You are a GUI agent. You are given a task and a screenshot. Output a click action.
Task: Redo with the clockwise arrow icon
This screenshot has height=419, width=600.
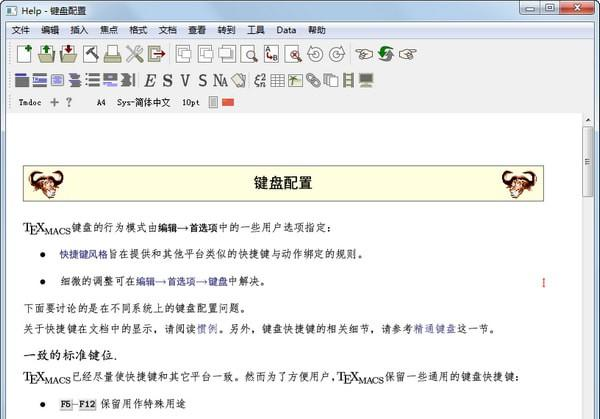coord(337,54)
